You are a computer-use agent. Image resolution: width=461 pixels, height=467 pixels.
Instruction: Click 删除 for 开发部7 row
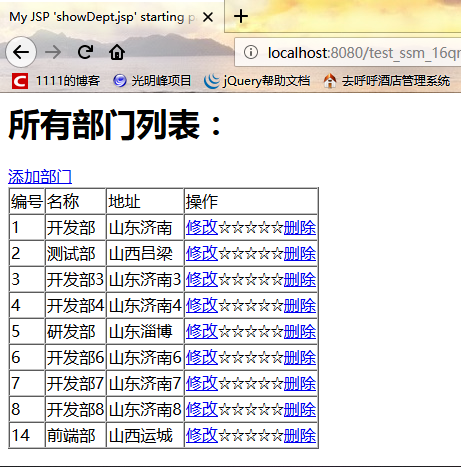(x=300, y=384)
